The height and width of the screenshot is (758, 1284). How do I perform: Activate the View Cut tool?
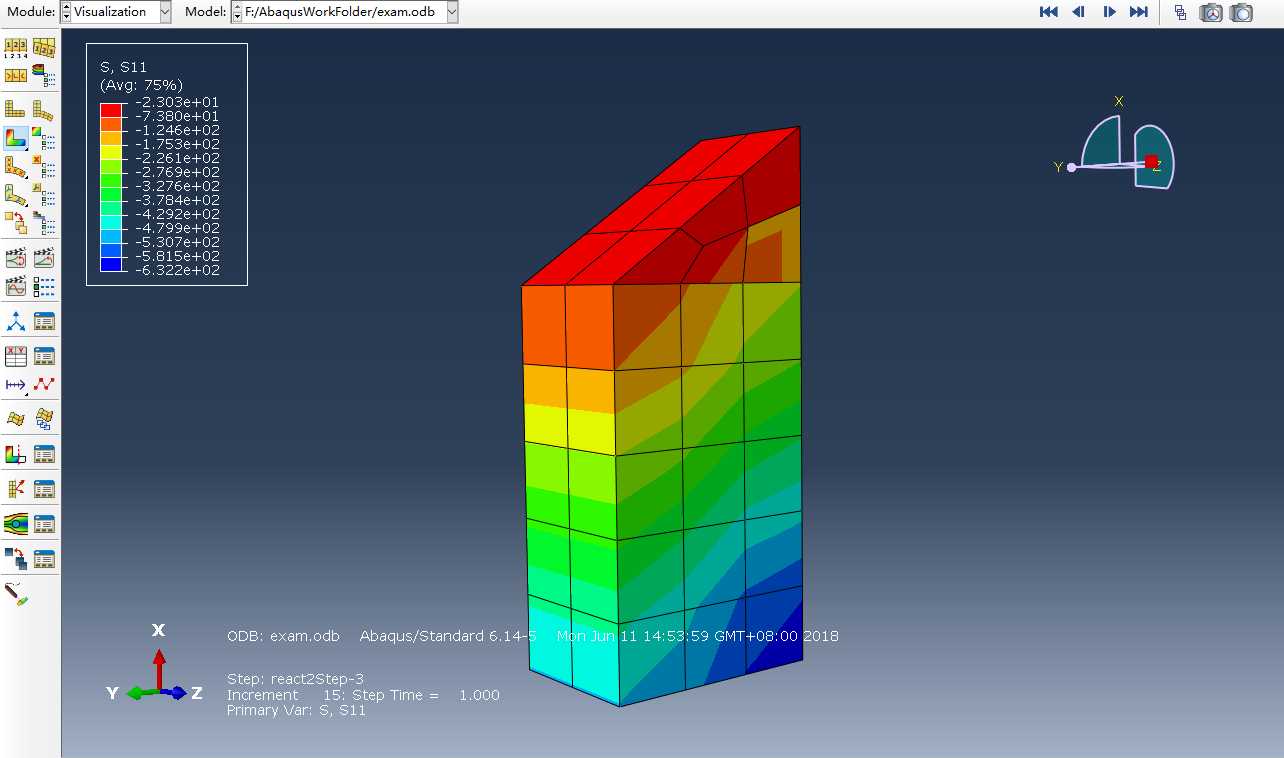pos(16,455)
